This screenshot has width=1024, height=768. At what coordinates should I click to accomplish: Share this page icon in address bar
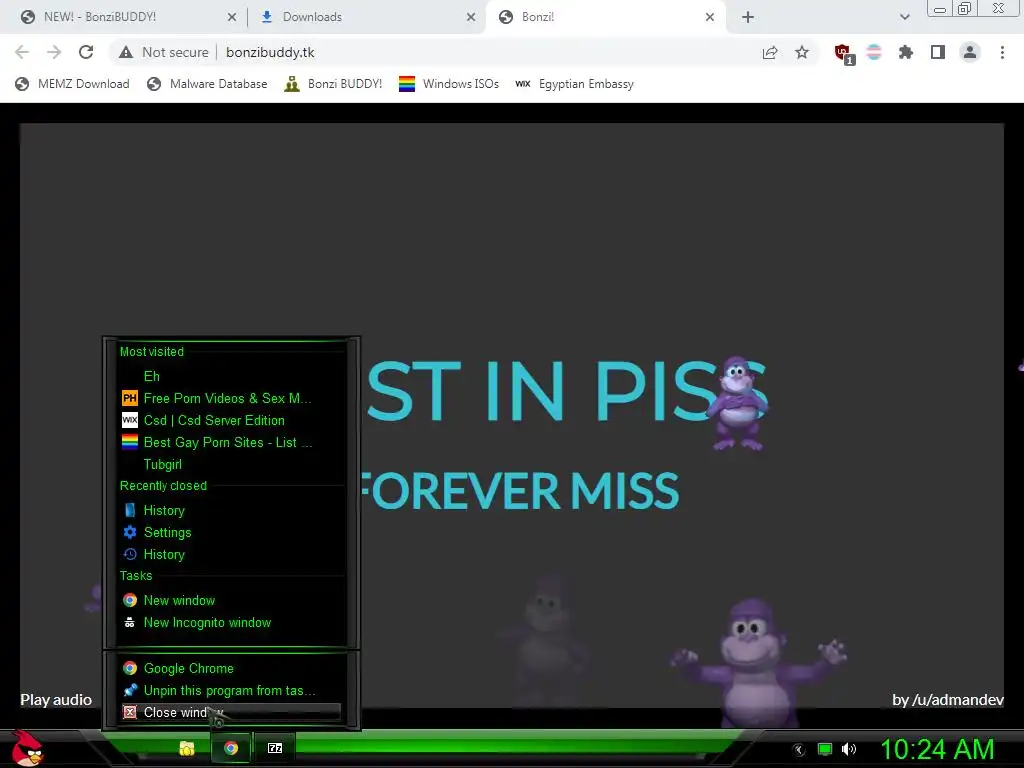770,52
